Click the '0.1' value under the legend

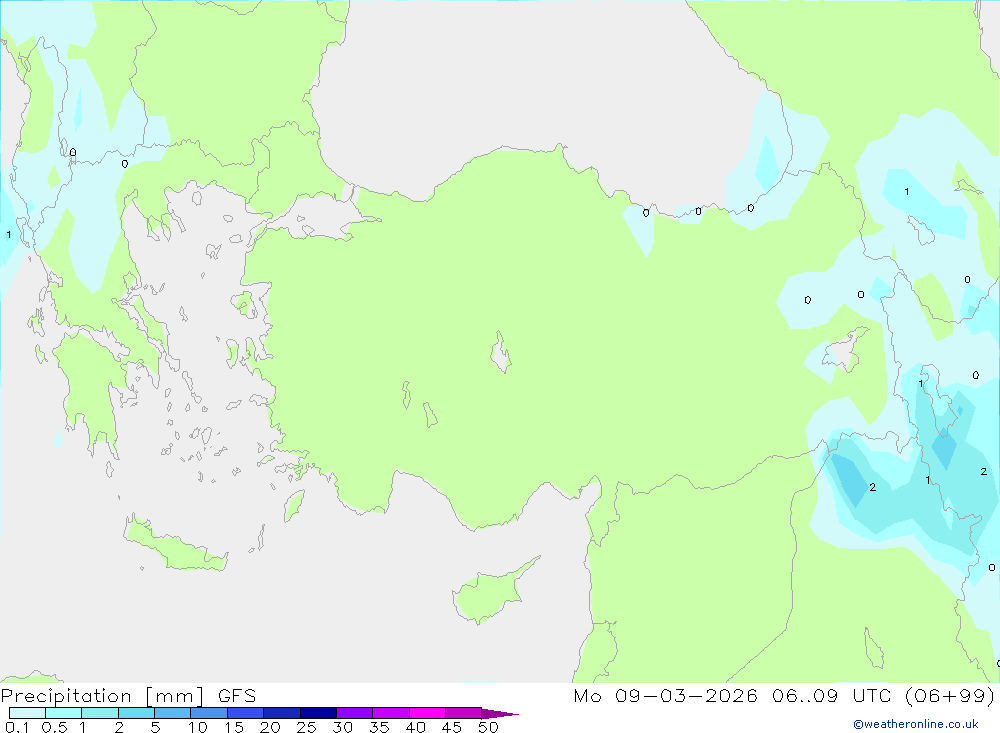pyautogui.click(x=17, y=727)
